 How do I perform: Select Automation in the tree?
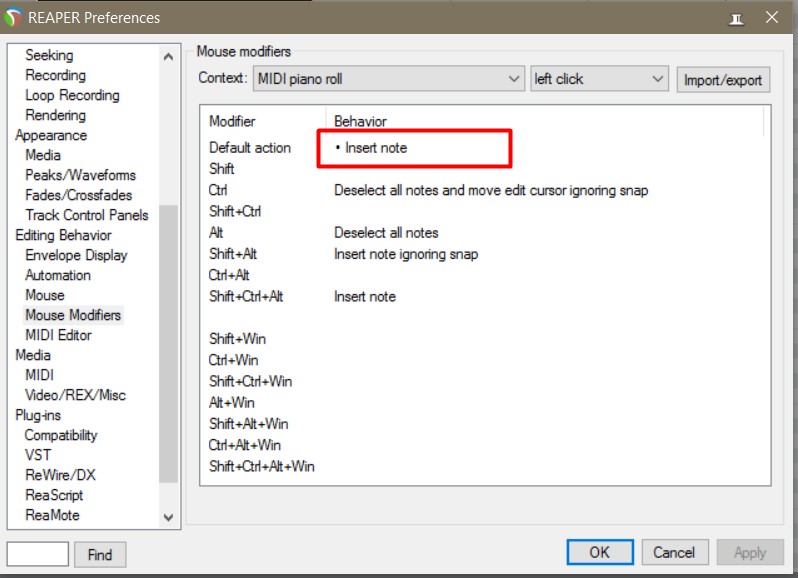58,275
